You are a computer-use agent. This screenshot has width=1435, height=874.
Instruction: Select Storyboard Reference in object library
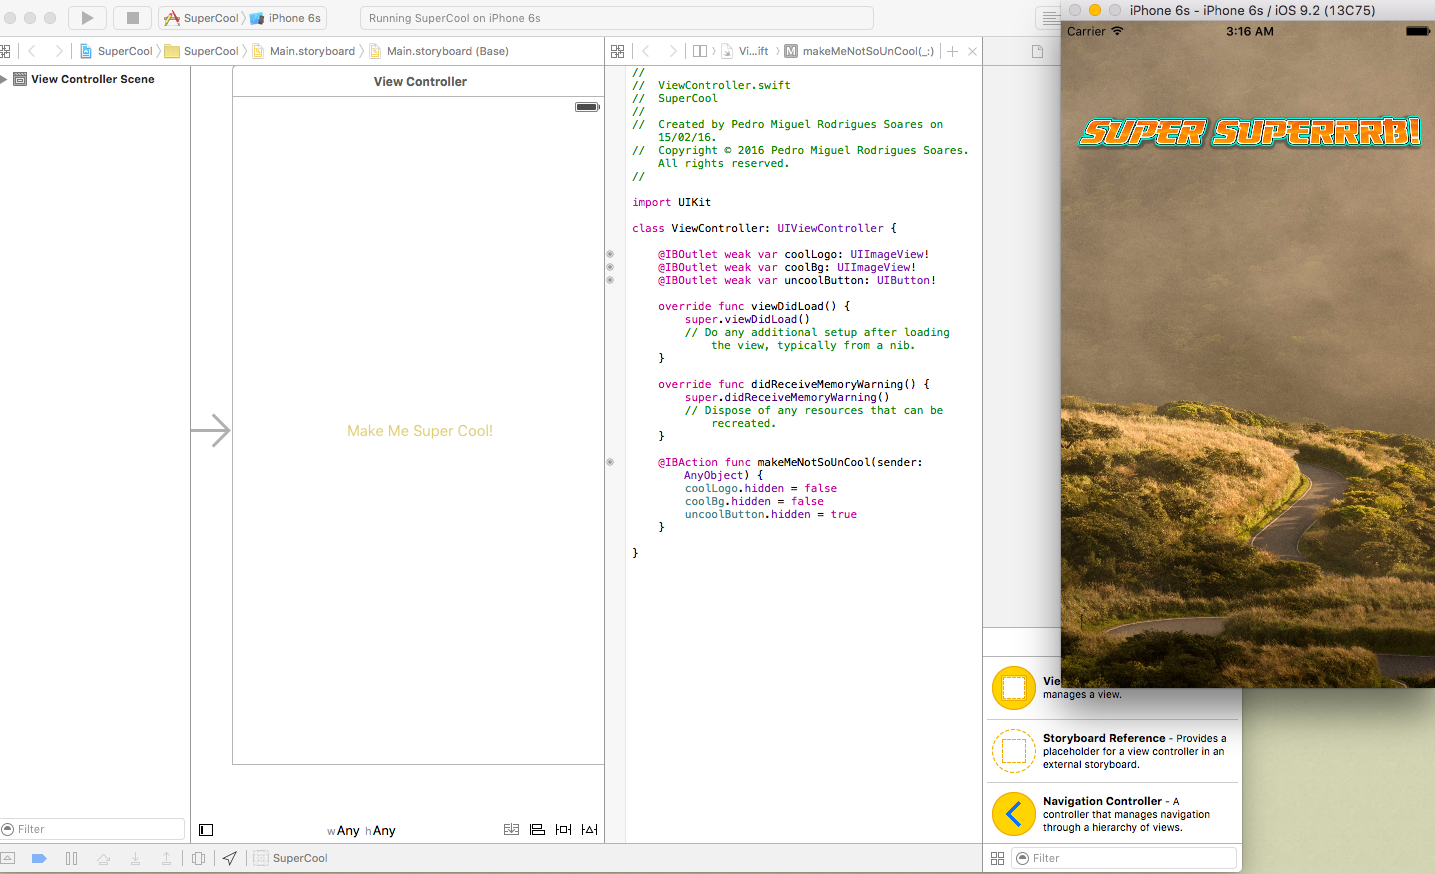1113,751
